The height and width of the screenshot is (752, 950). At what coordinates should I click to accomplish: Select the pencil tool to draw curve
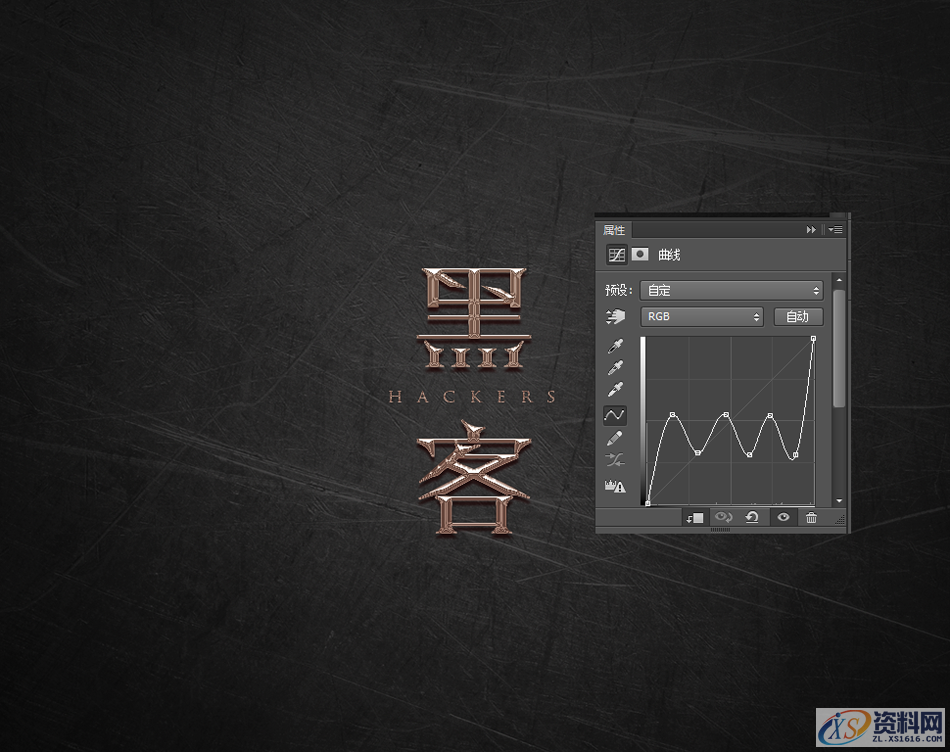616,438
